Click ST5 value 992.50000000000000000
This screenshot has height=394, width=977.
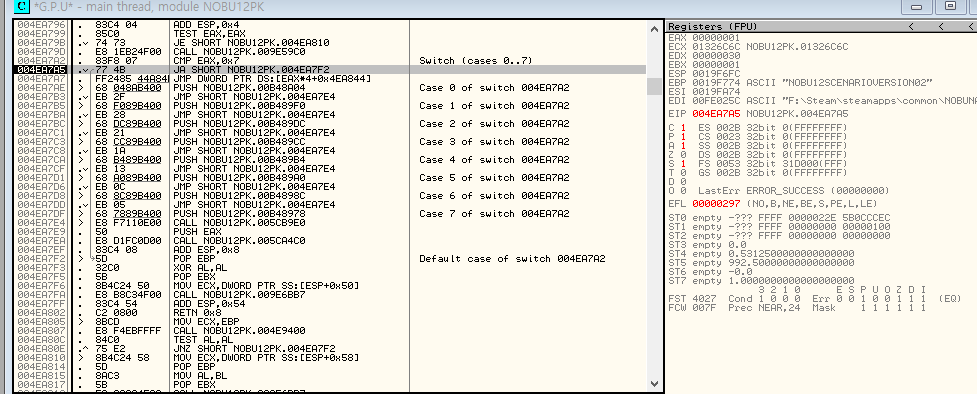click(x=791, y=263)
